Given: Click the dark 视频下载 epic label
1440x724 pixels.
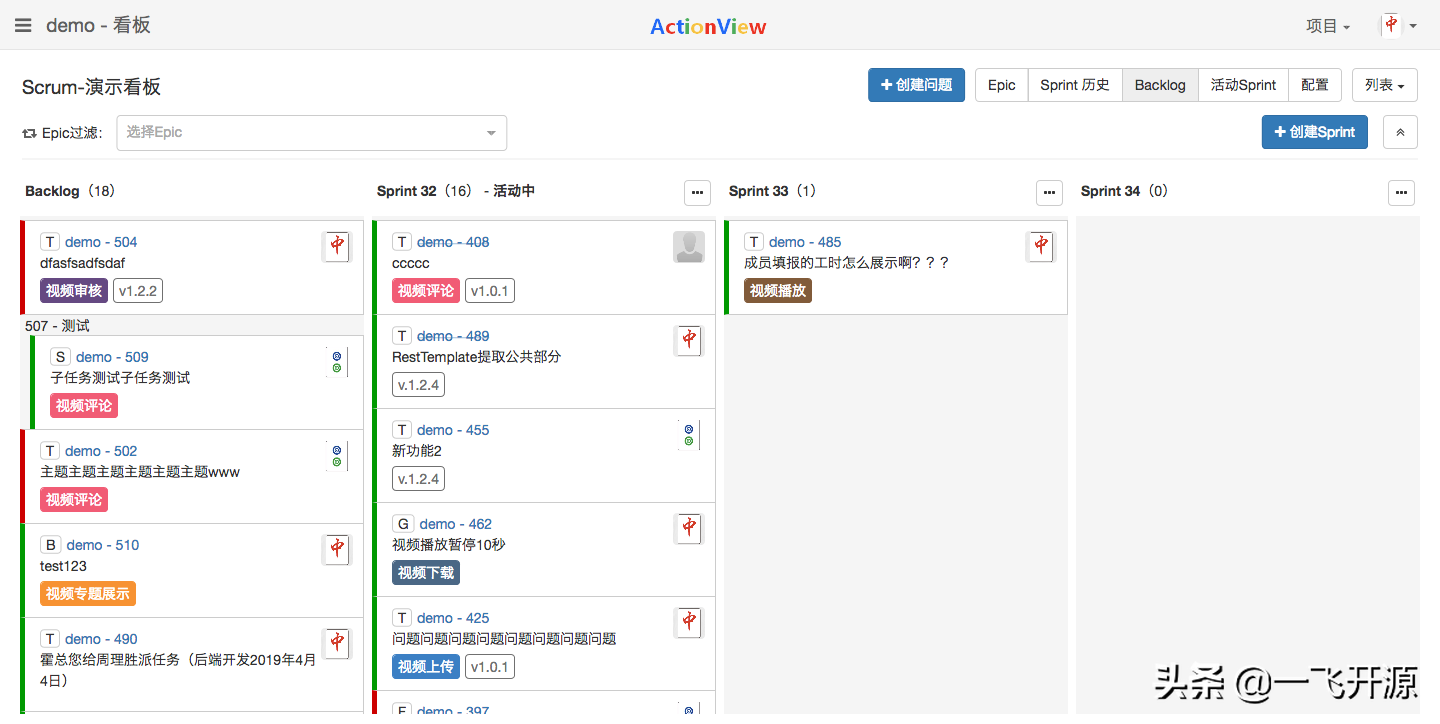Looking at the screenshot, I should (426, 573).
